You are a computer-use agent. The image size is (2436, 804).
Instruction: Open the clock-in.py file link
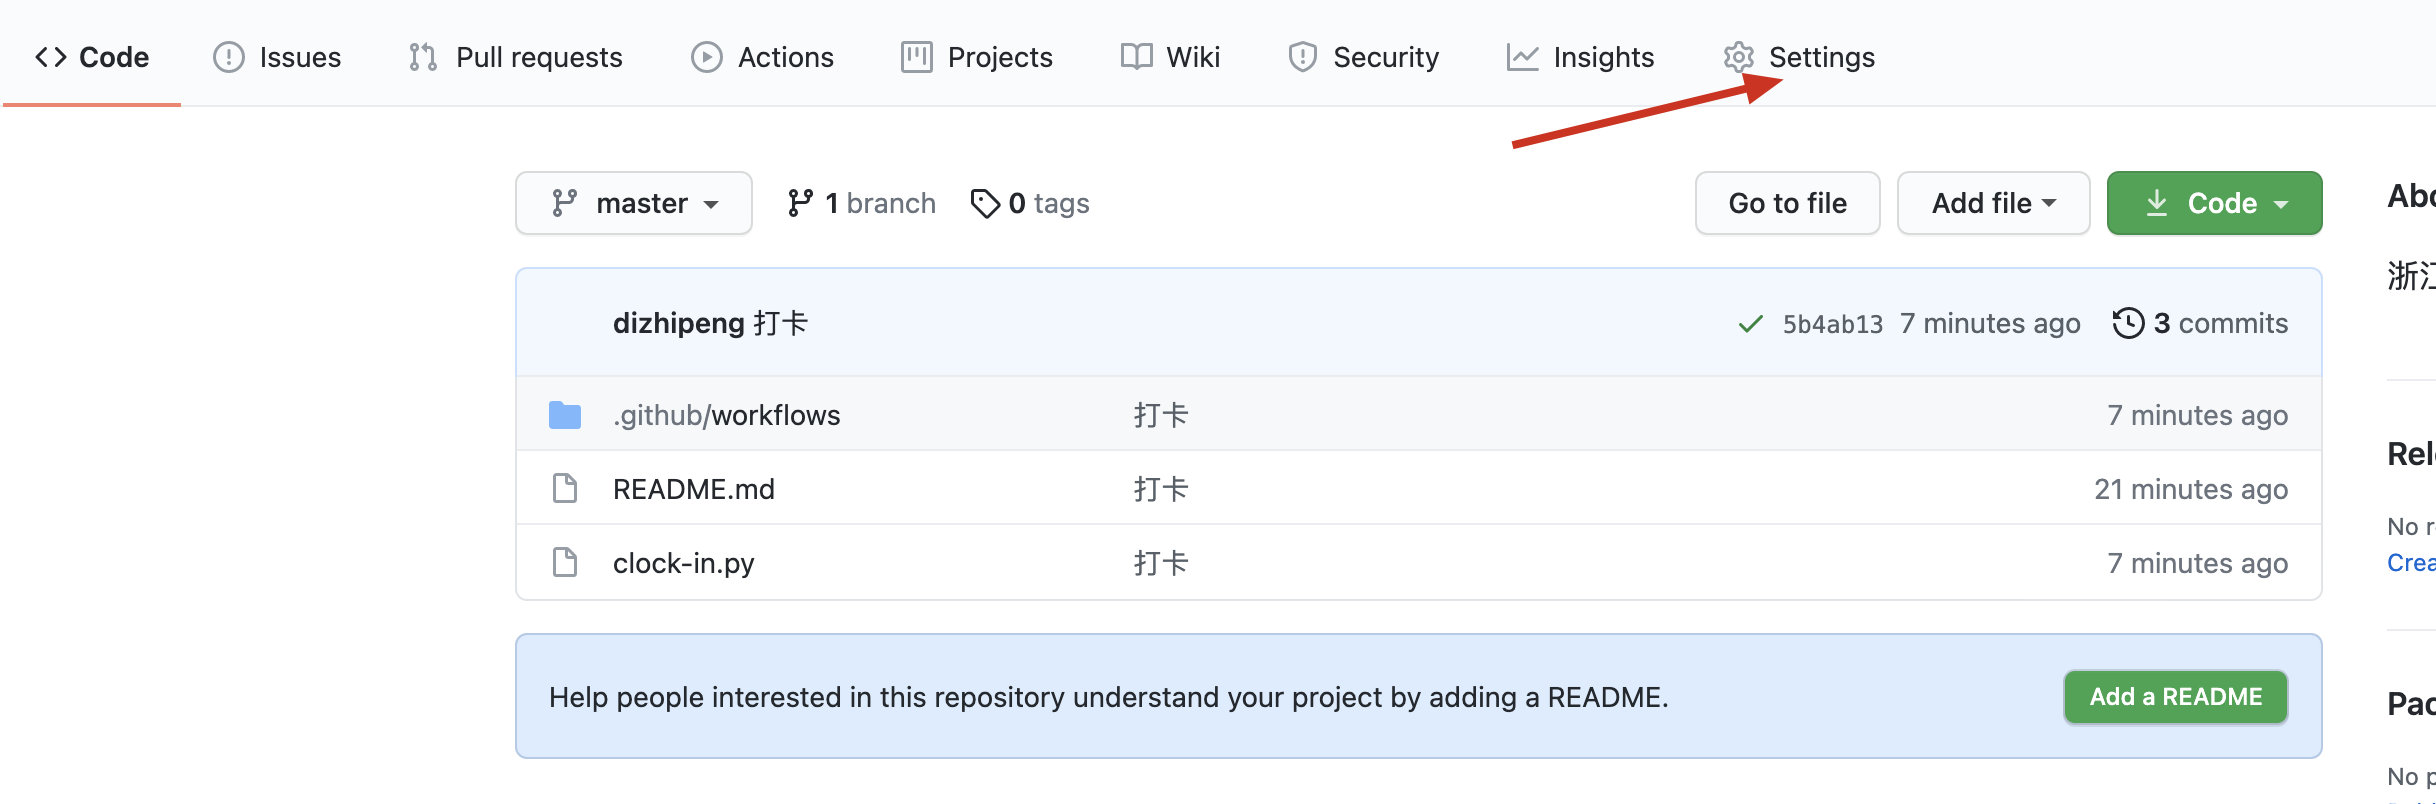tap(684, 563)
